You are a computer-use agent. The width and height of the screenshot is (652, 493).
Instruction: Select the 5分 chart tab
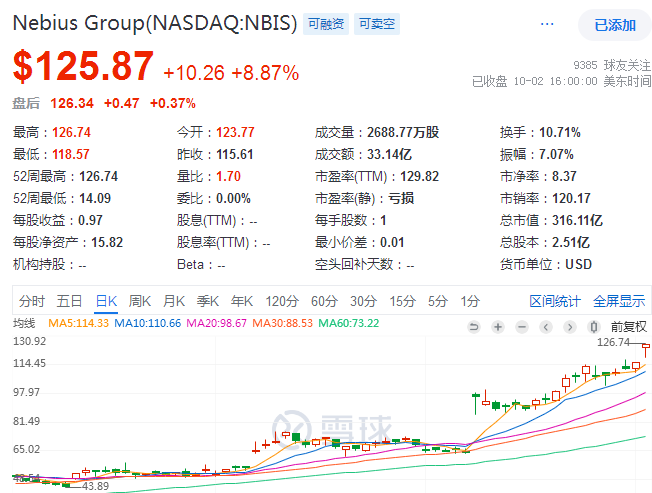pos(438,301)
